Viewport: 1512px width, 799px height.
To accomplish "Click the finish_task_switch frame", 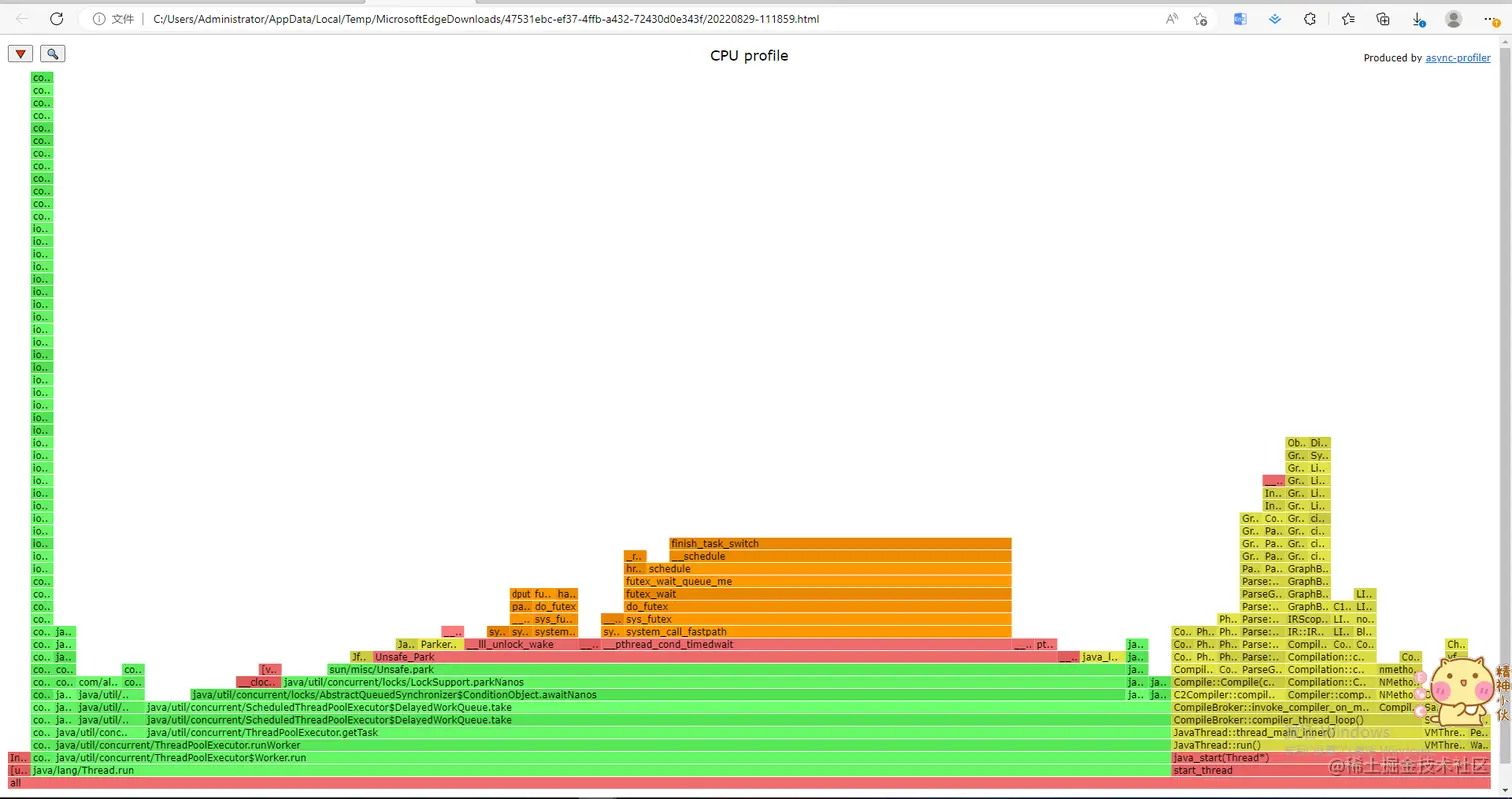I will (x=840, y=544).
